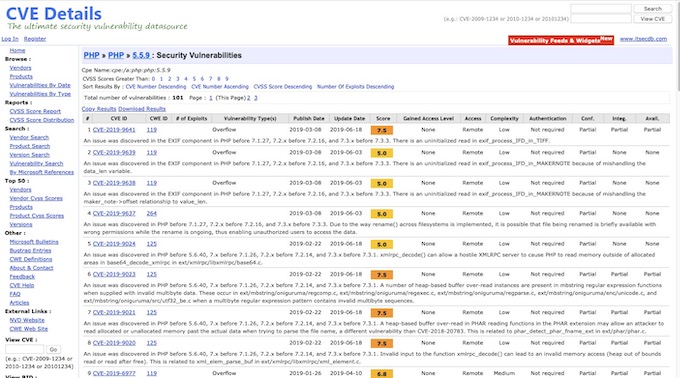Screen dimensions: 680x378
Task: Focus the top search input field
Action: click(601, 9)
